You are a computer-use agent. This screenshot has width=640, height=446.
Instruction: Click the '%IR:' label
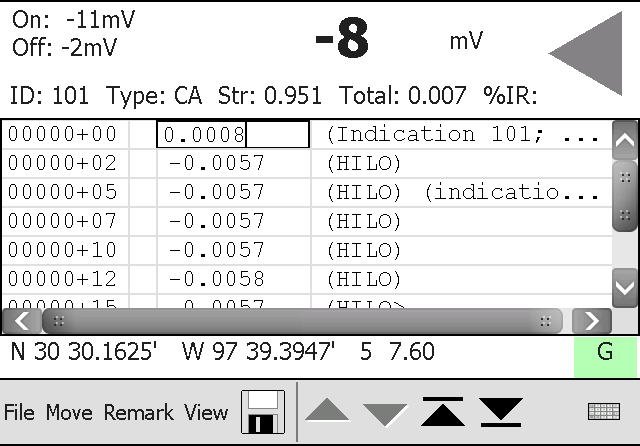tap(510, 96)
